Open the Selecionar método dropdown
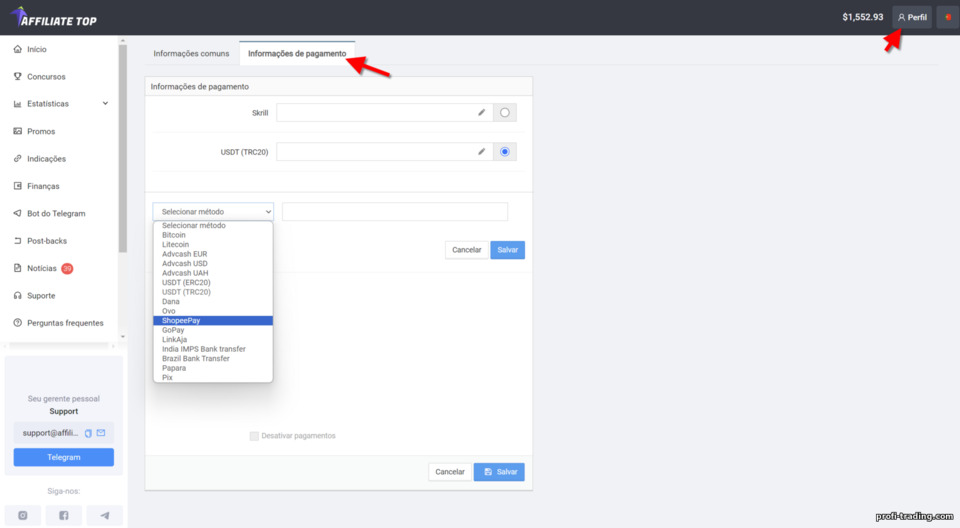Viewport: 960px width, 528px height. pyautogui.click(x=213, y=211)
